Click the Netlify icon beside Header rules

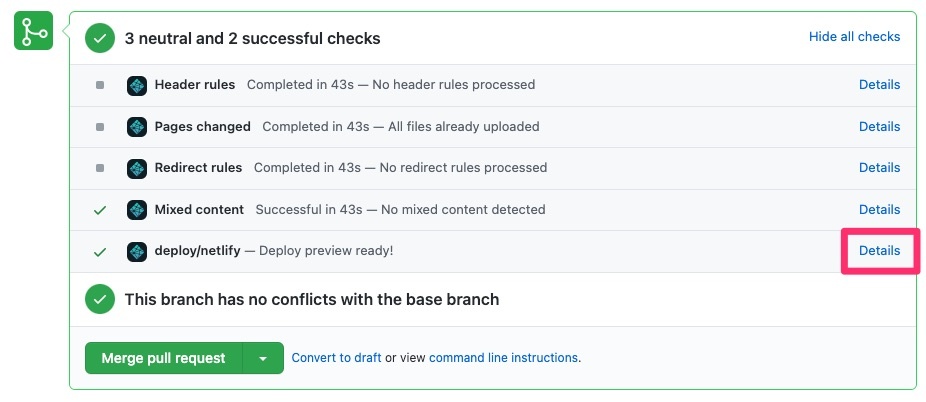click(137, 85)
